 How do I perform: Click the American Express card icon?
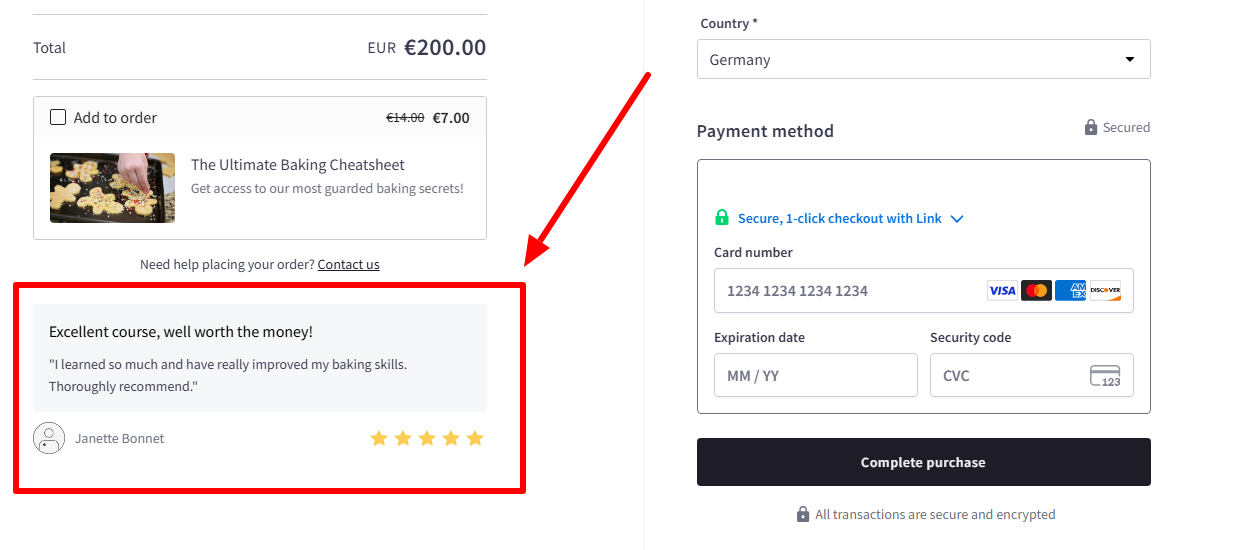1071,291
